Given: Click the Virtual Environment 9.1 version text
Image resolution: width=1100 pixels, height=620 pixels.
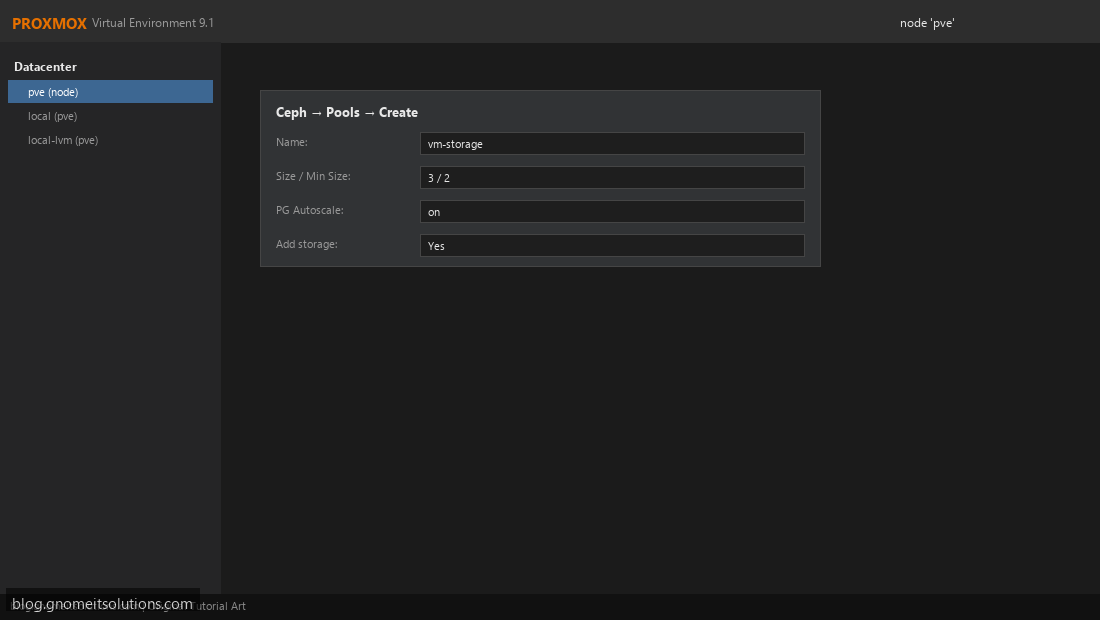Looking at the screenshot, I should (x=153, y=23).
